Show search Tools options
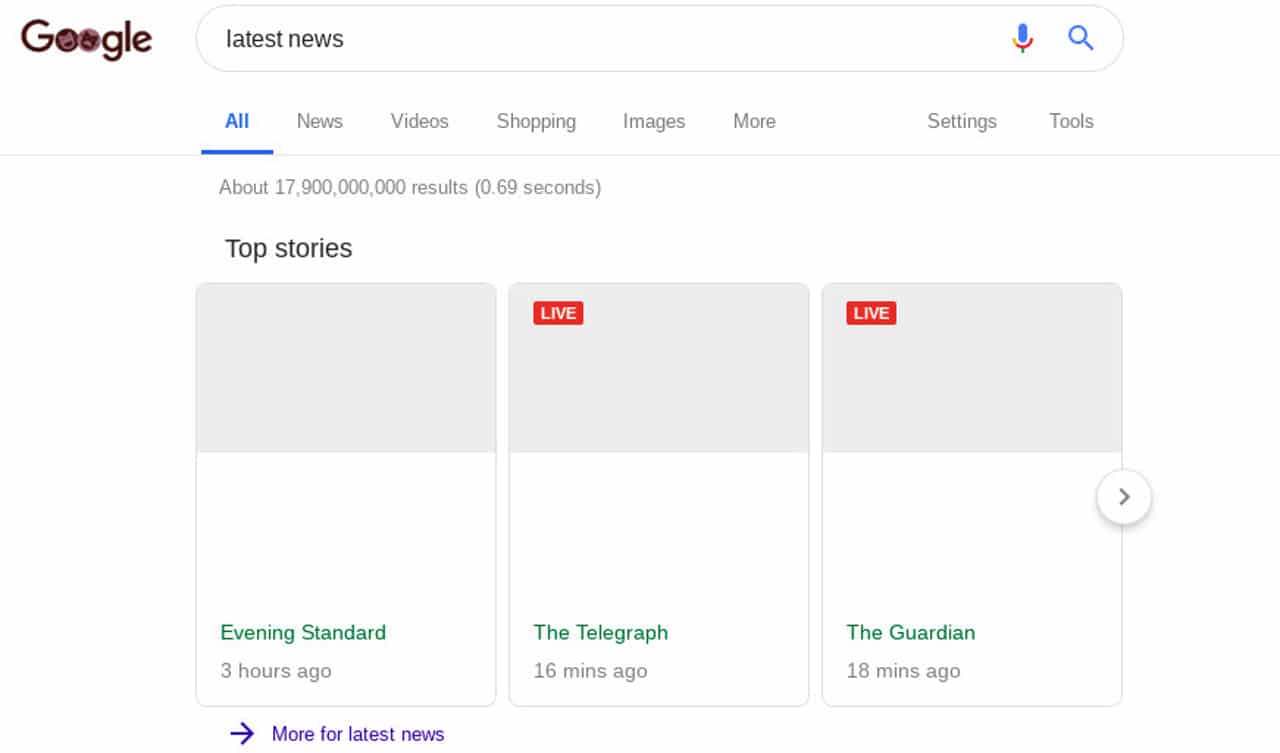This screenshot has height=753, width=1280. tap(1070, 121)
